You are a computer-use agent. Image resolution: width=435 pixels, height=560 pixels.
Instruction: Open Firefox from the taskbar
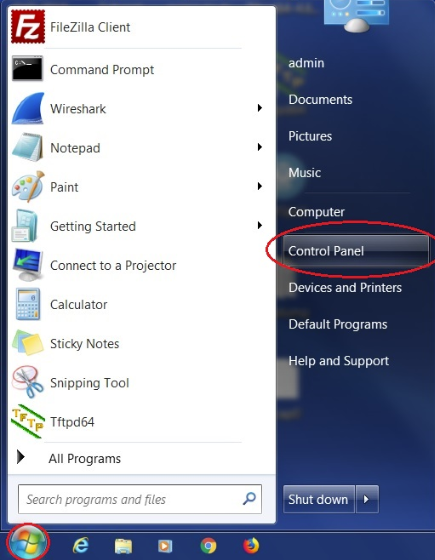tap(251, 545)
